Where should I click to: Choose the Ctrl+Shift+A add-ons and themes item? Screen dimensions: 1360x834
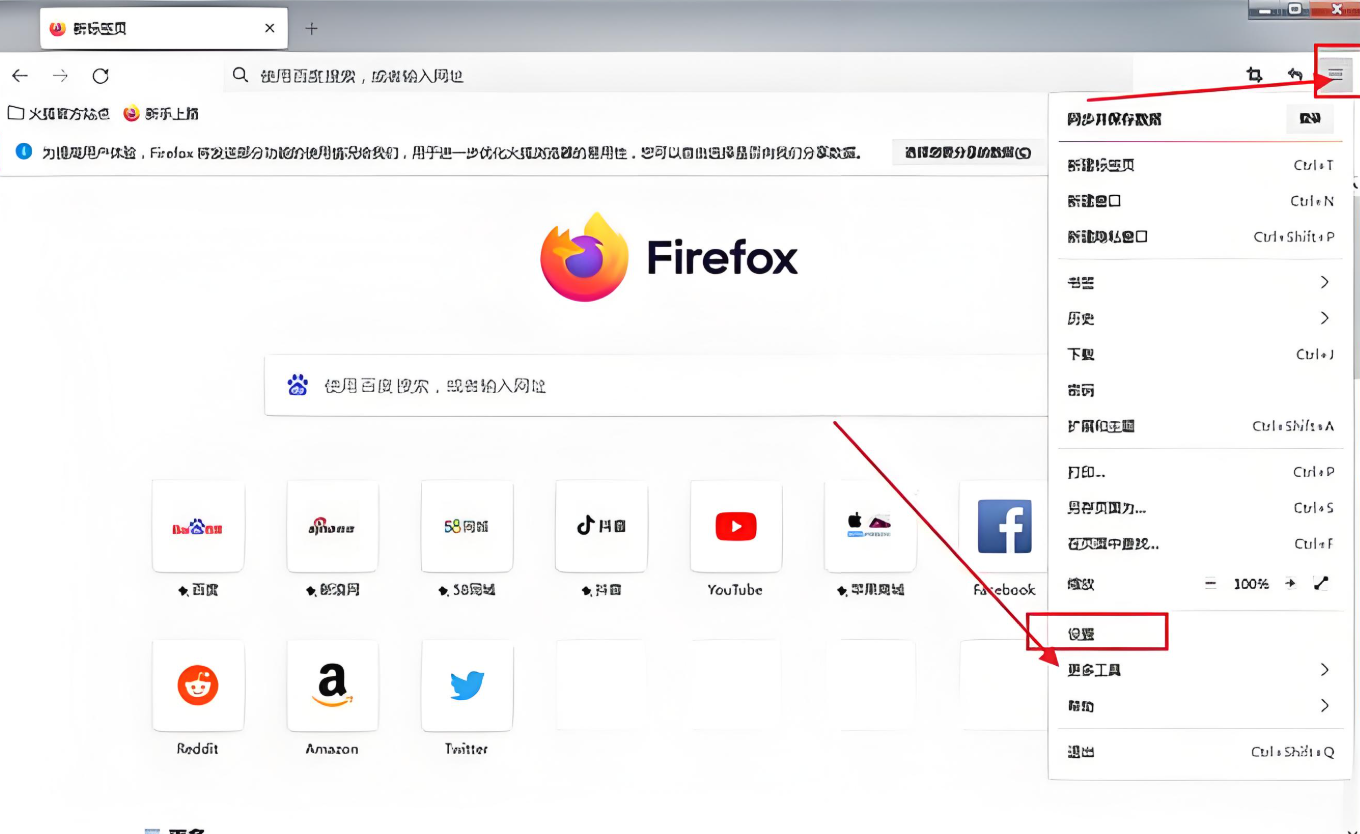point(1200,426)
